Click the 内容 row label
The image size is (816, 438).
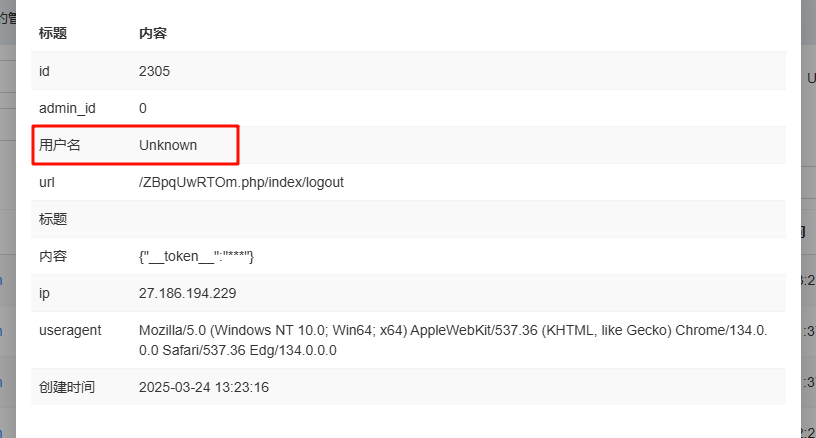53,256
